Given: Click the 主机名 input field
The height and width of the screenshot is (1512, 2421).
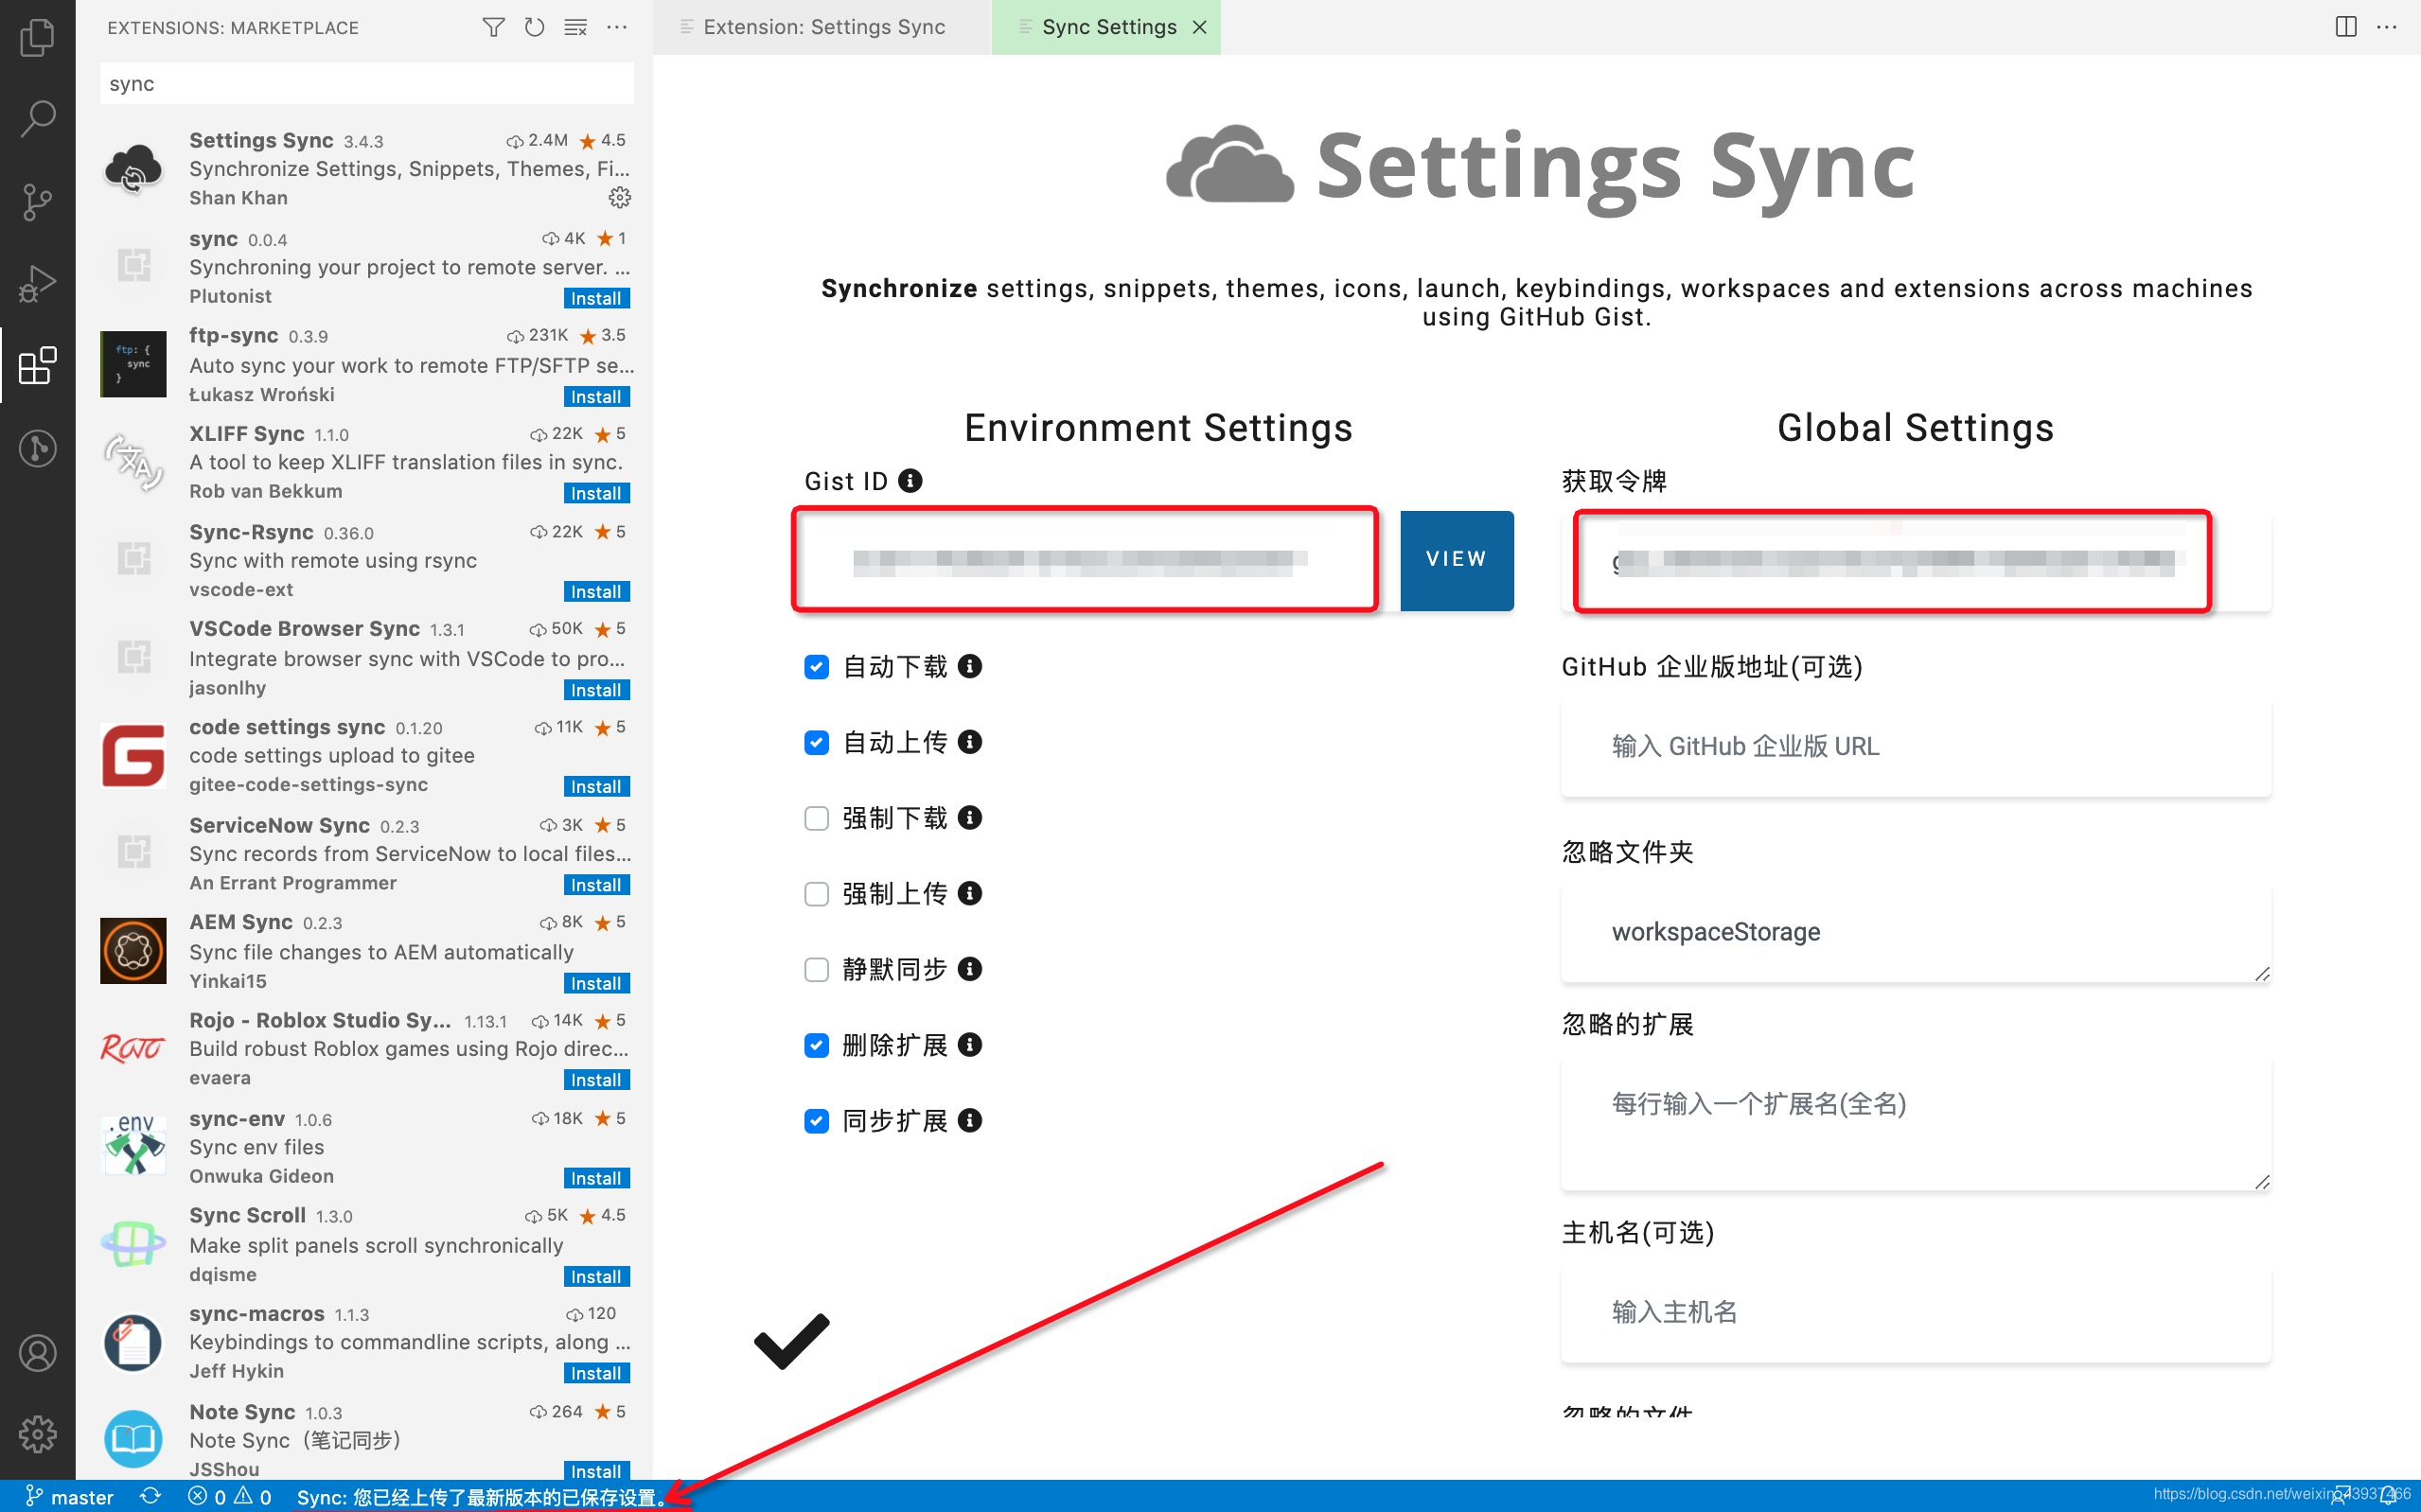Looking at the screenshot, I should tap(1915, 1313).
